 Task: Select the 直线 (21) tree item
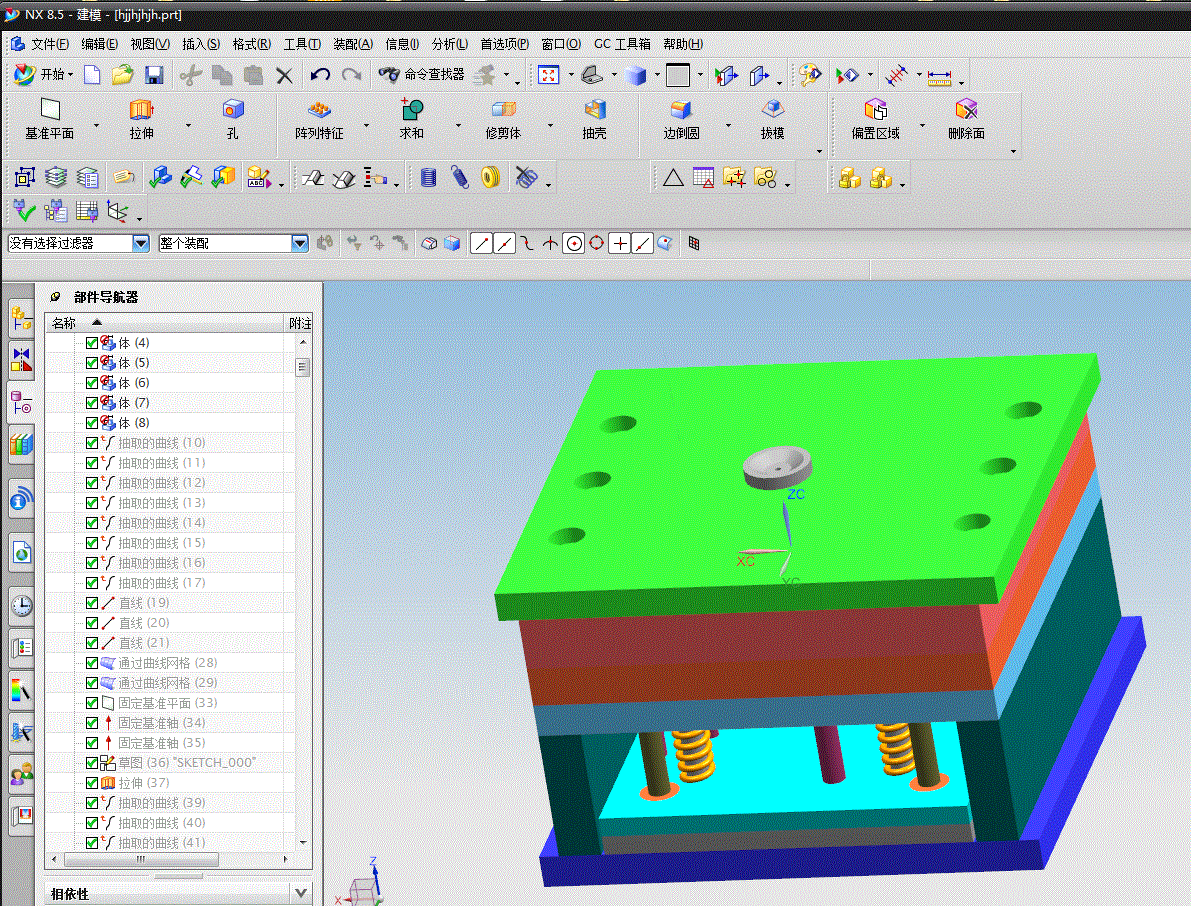coord(144,642)
